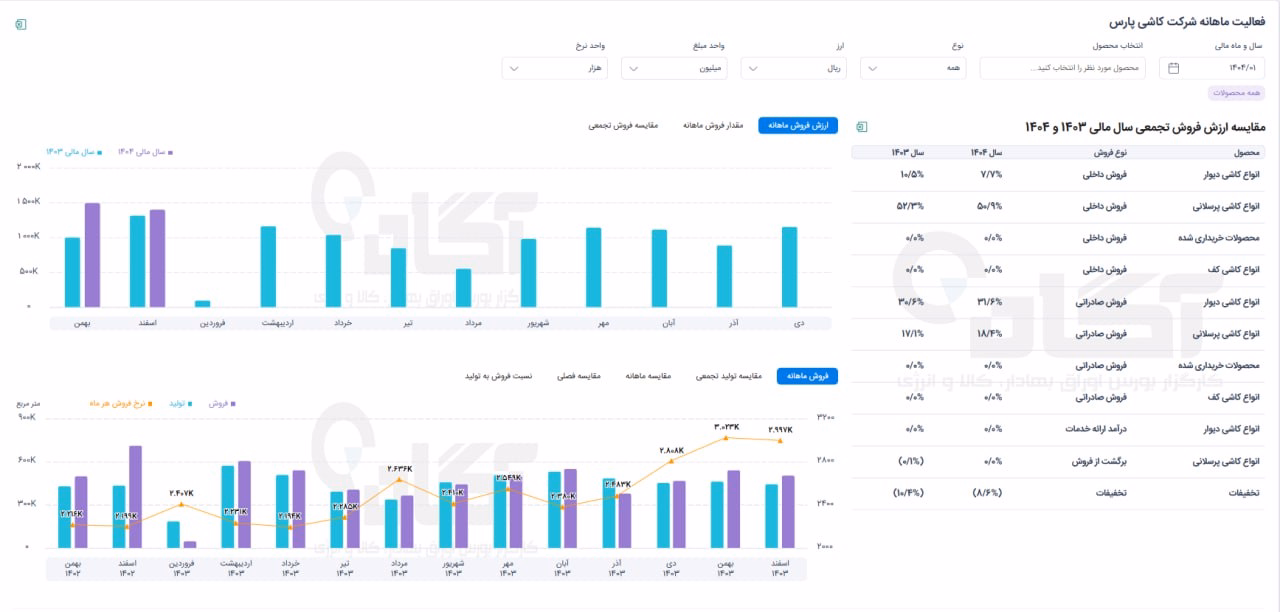Click the ۳۰/۶% value in the table
The image size is (1280, 612).
click(x=911, y=302)
